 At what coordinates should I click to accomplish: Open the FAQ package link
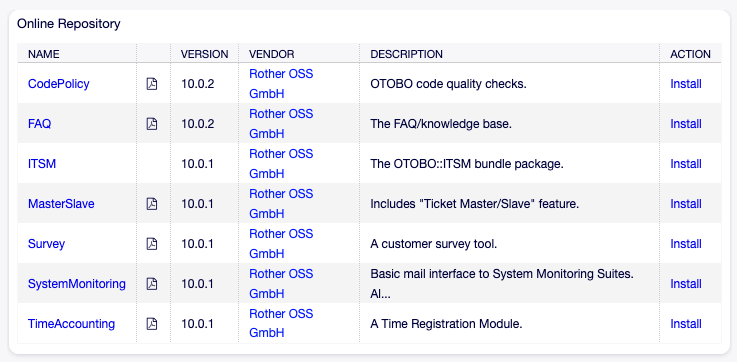coord(39,124)
